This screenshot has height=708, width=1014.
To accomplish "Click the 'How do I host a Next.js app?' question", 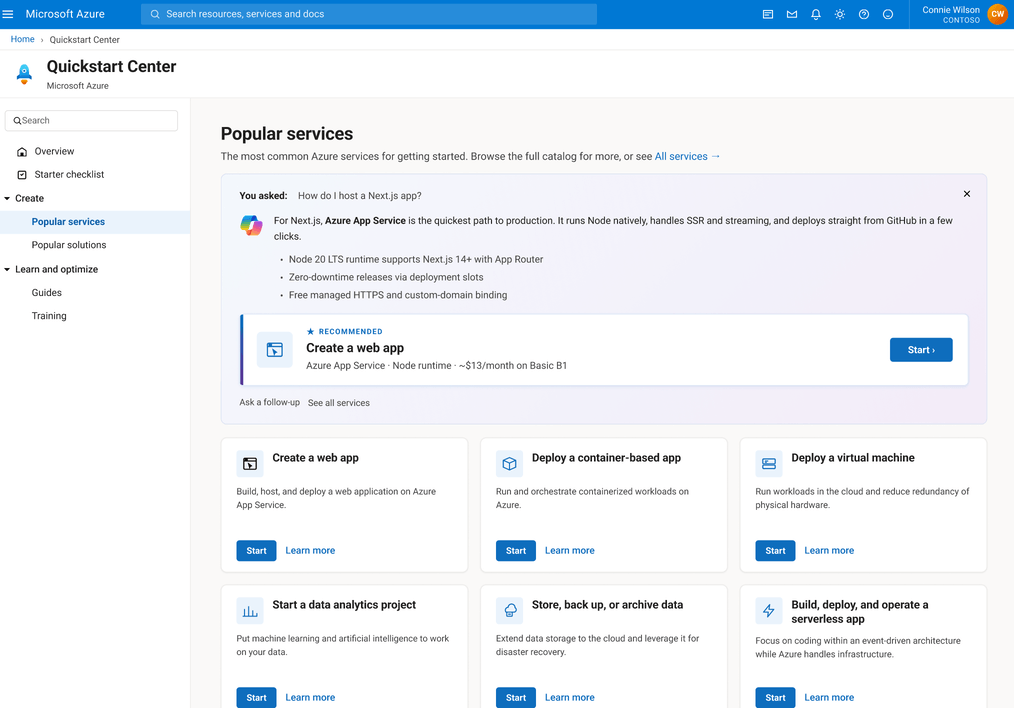I will [x=360, y=196].
